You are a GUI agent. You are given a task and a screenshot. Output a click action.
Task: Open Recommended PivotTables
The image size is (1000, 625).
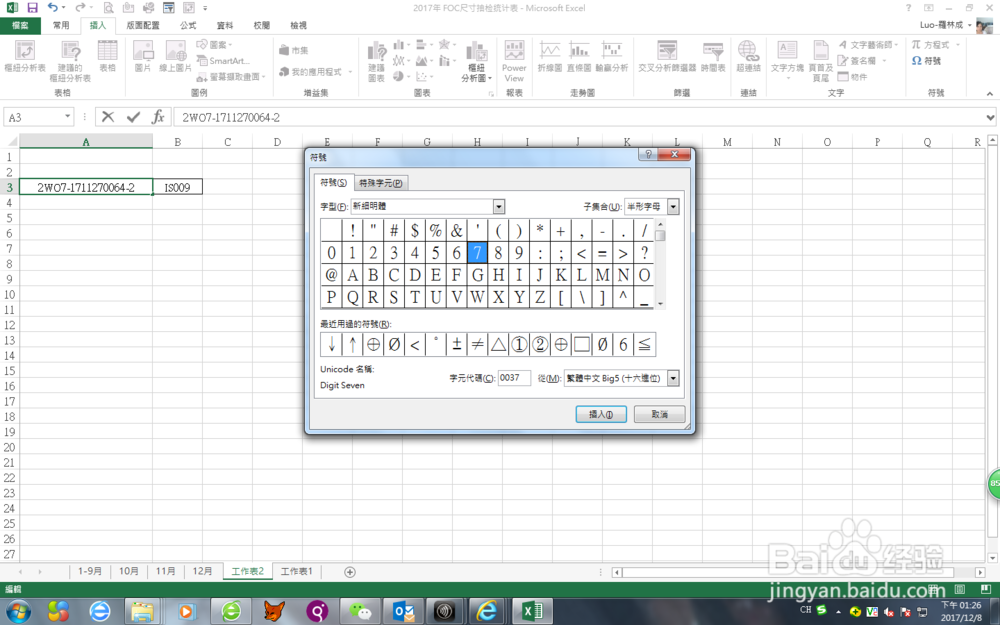pos(70,60)
